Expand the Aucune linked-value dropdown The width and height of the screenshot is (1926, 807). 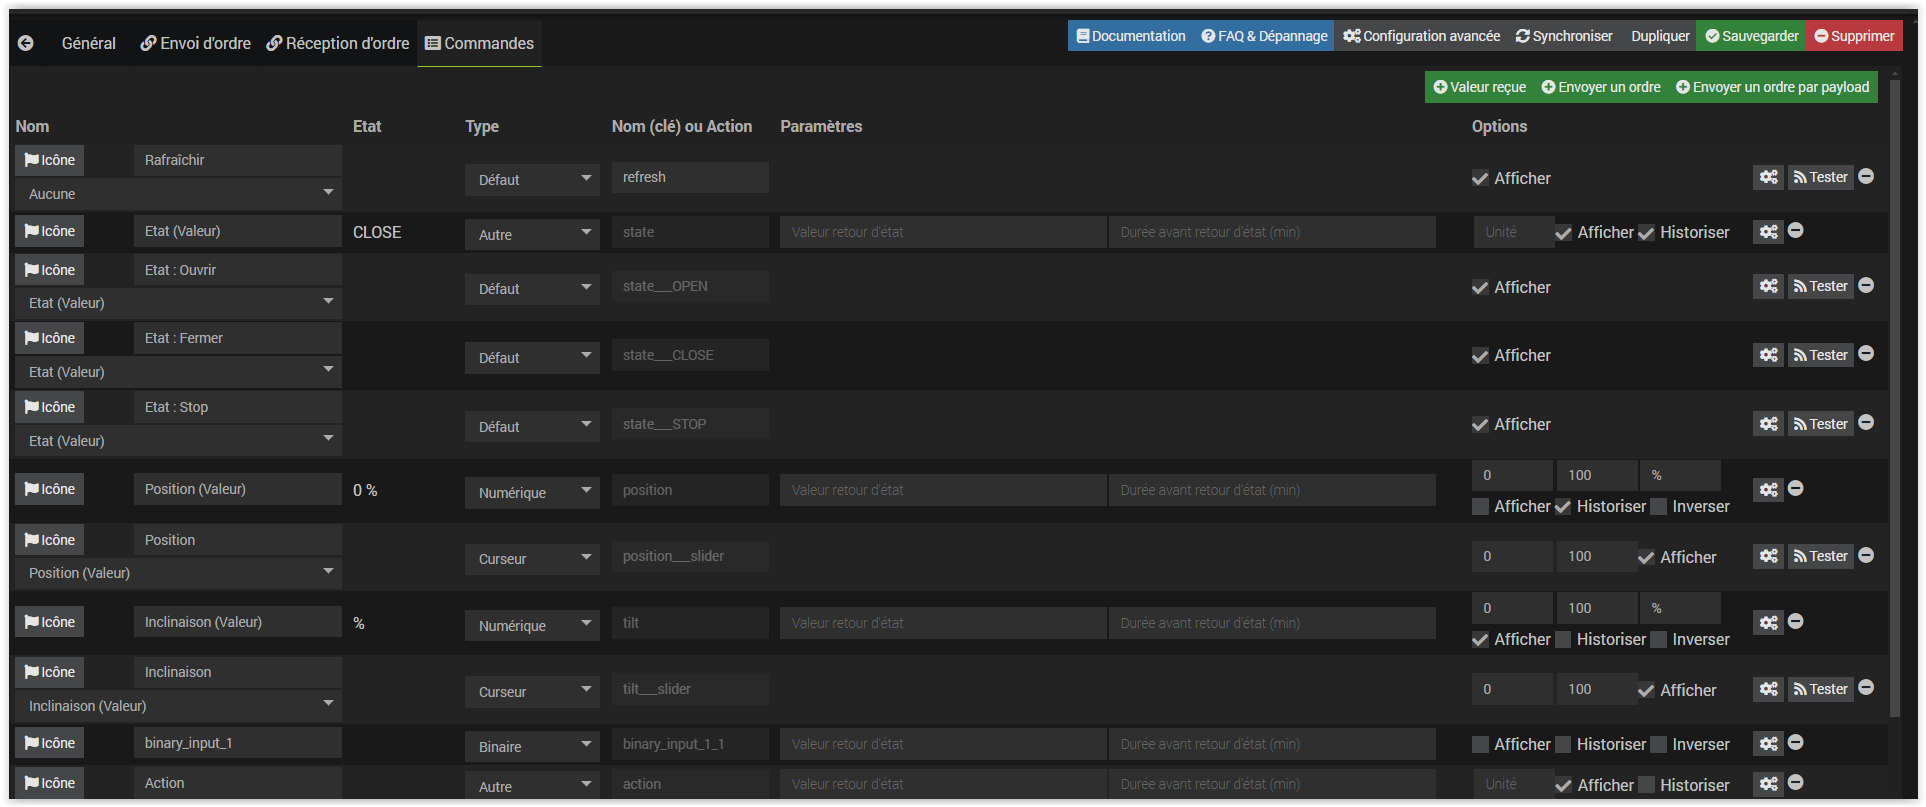[x=178, y=194]
